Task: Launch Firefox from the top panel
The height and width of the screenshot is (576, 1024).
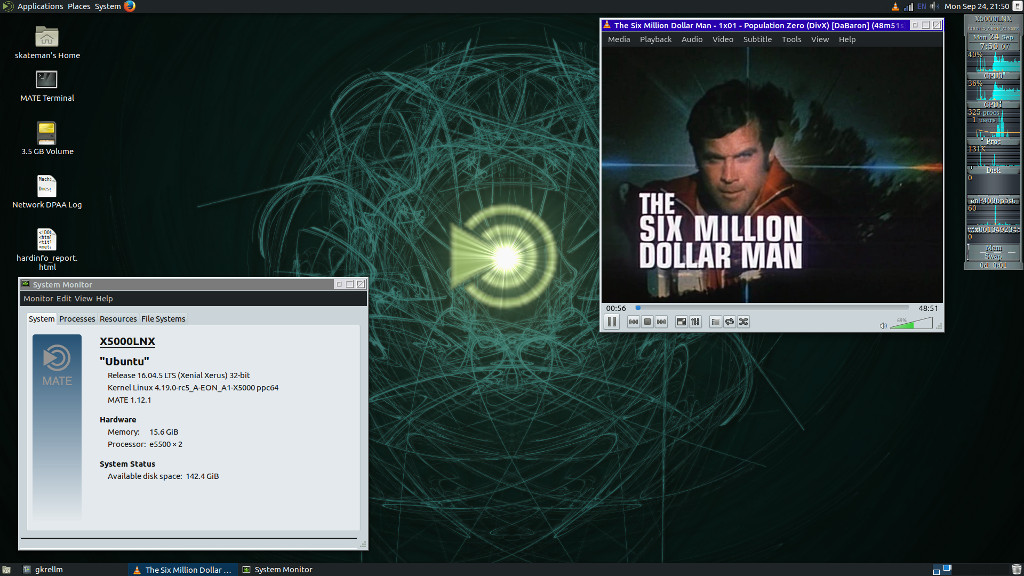Action: coord(129,6)
